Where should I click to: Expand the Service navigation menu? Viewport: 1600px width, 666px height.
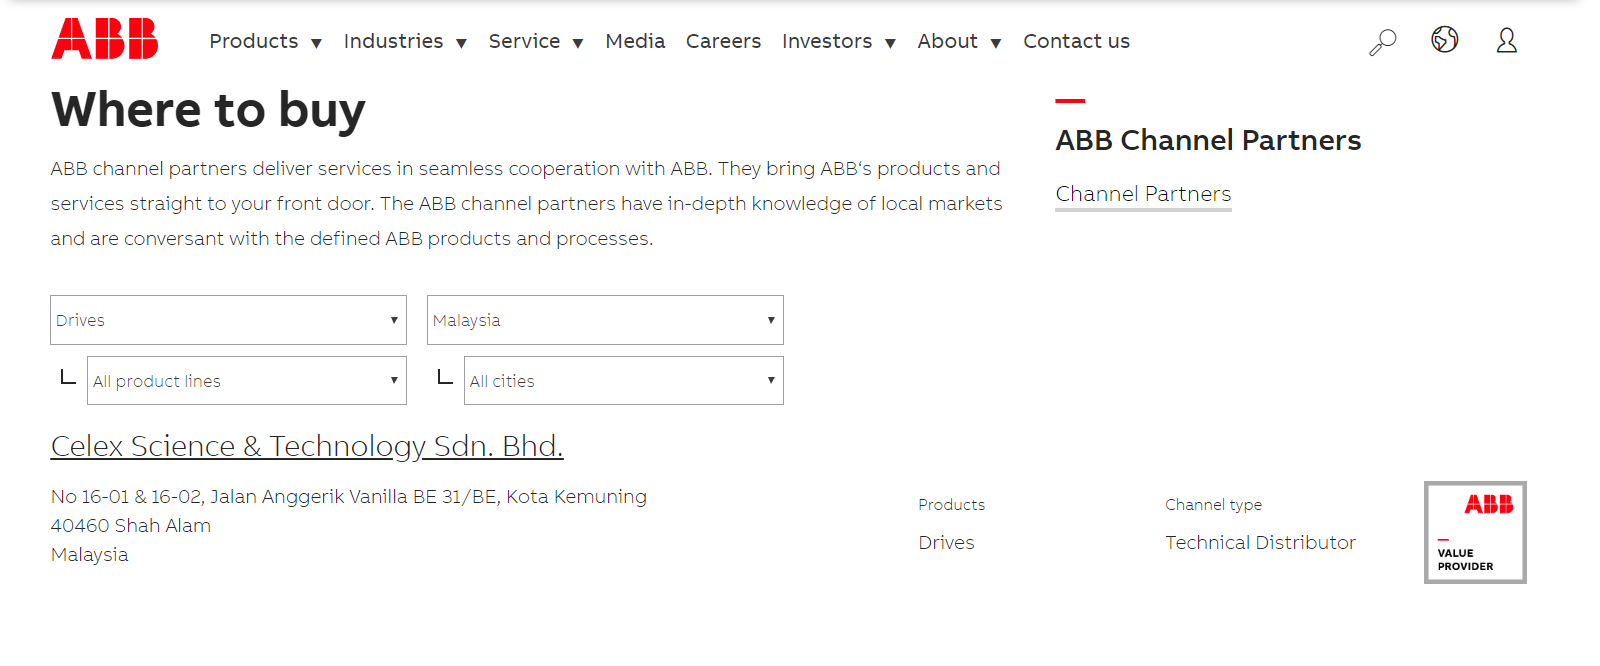coord(536,41)
